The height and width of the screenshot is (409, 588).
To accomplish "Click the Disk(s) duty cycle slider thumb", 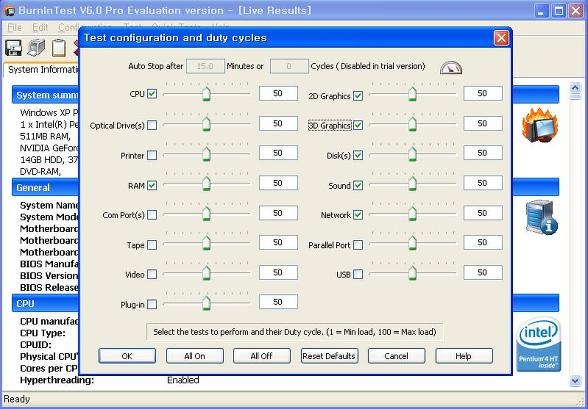I will click(412, 153).
